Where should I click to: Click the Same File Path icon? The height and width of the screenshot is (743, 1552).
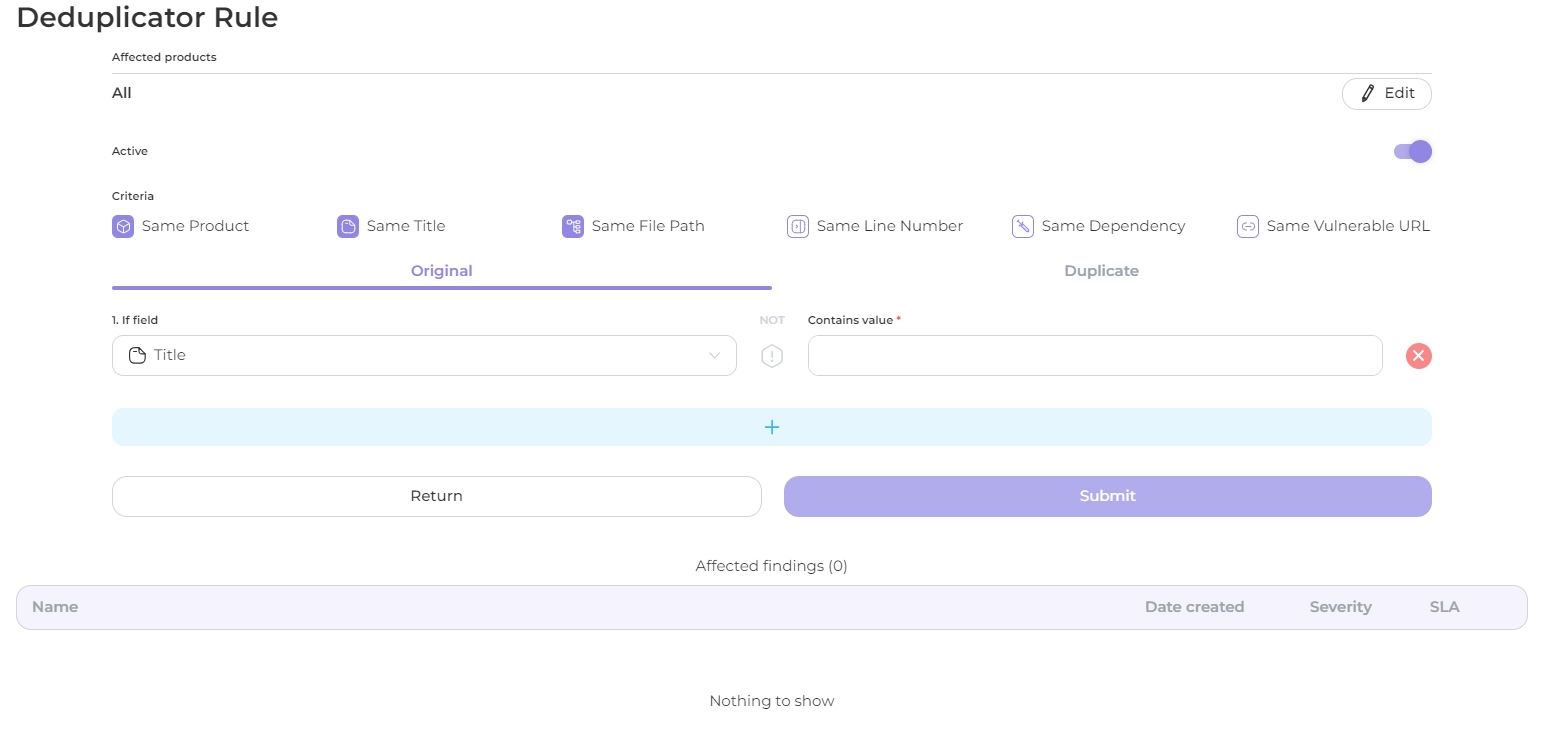pyautogui.click(x=572, y=226)
